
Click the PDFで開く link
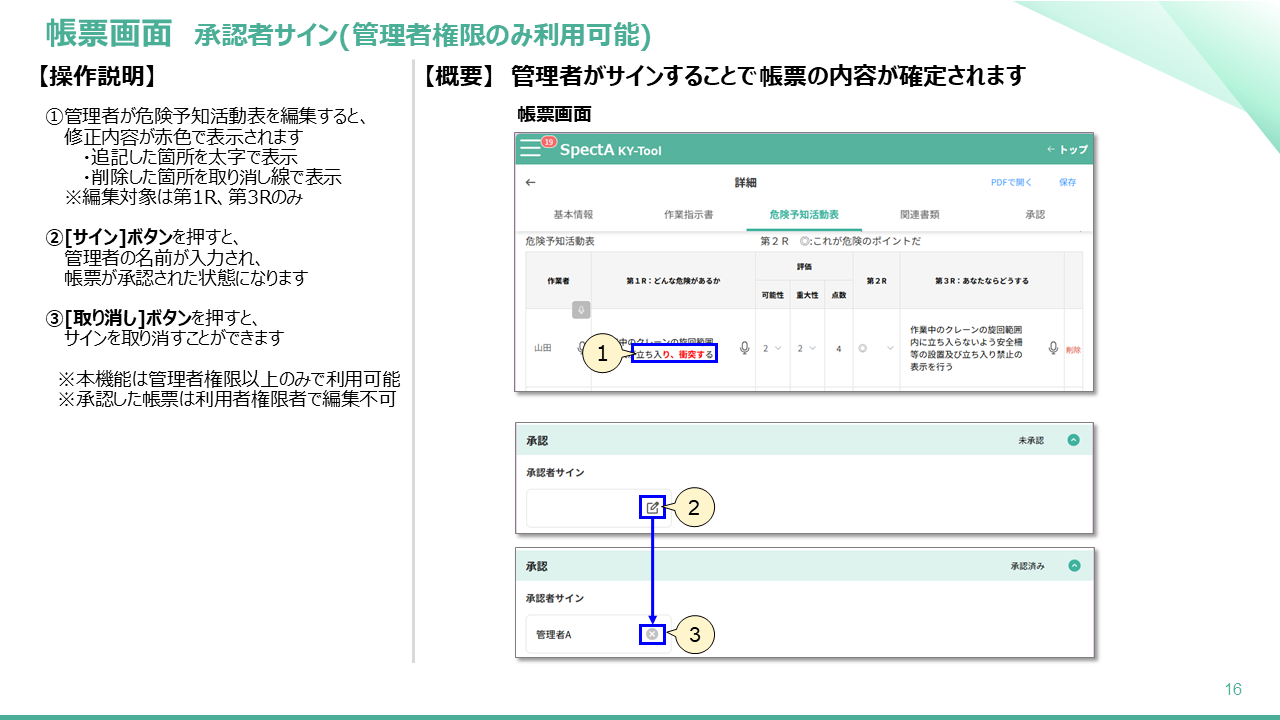tap(1011, 183)
